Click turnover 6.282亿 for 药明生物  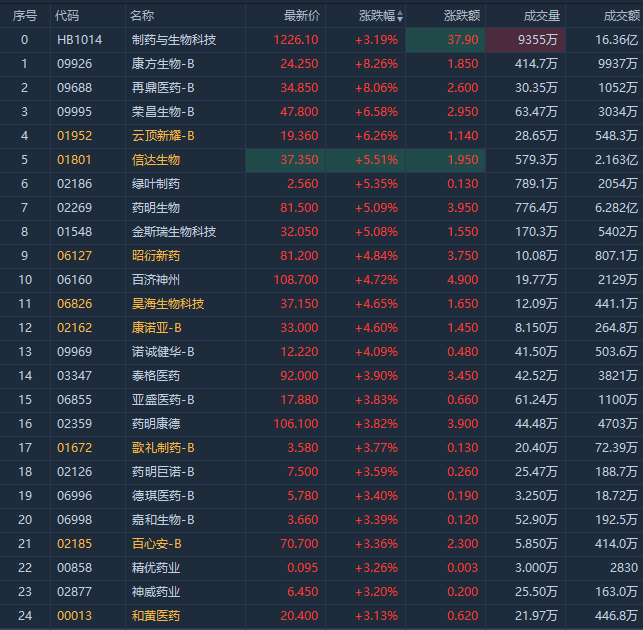(x=617, y=208)
